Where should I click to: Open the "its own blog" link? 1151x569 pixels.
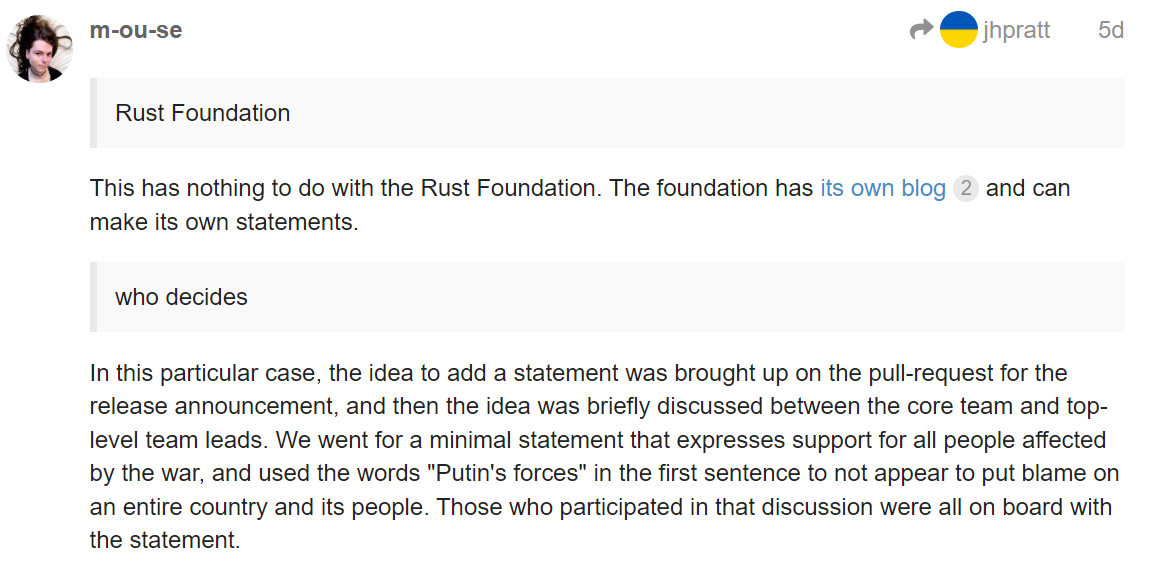pyautogui.click(x=882, y=189)
